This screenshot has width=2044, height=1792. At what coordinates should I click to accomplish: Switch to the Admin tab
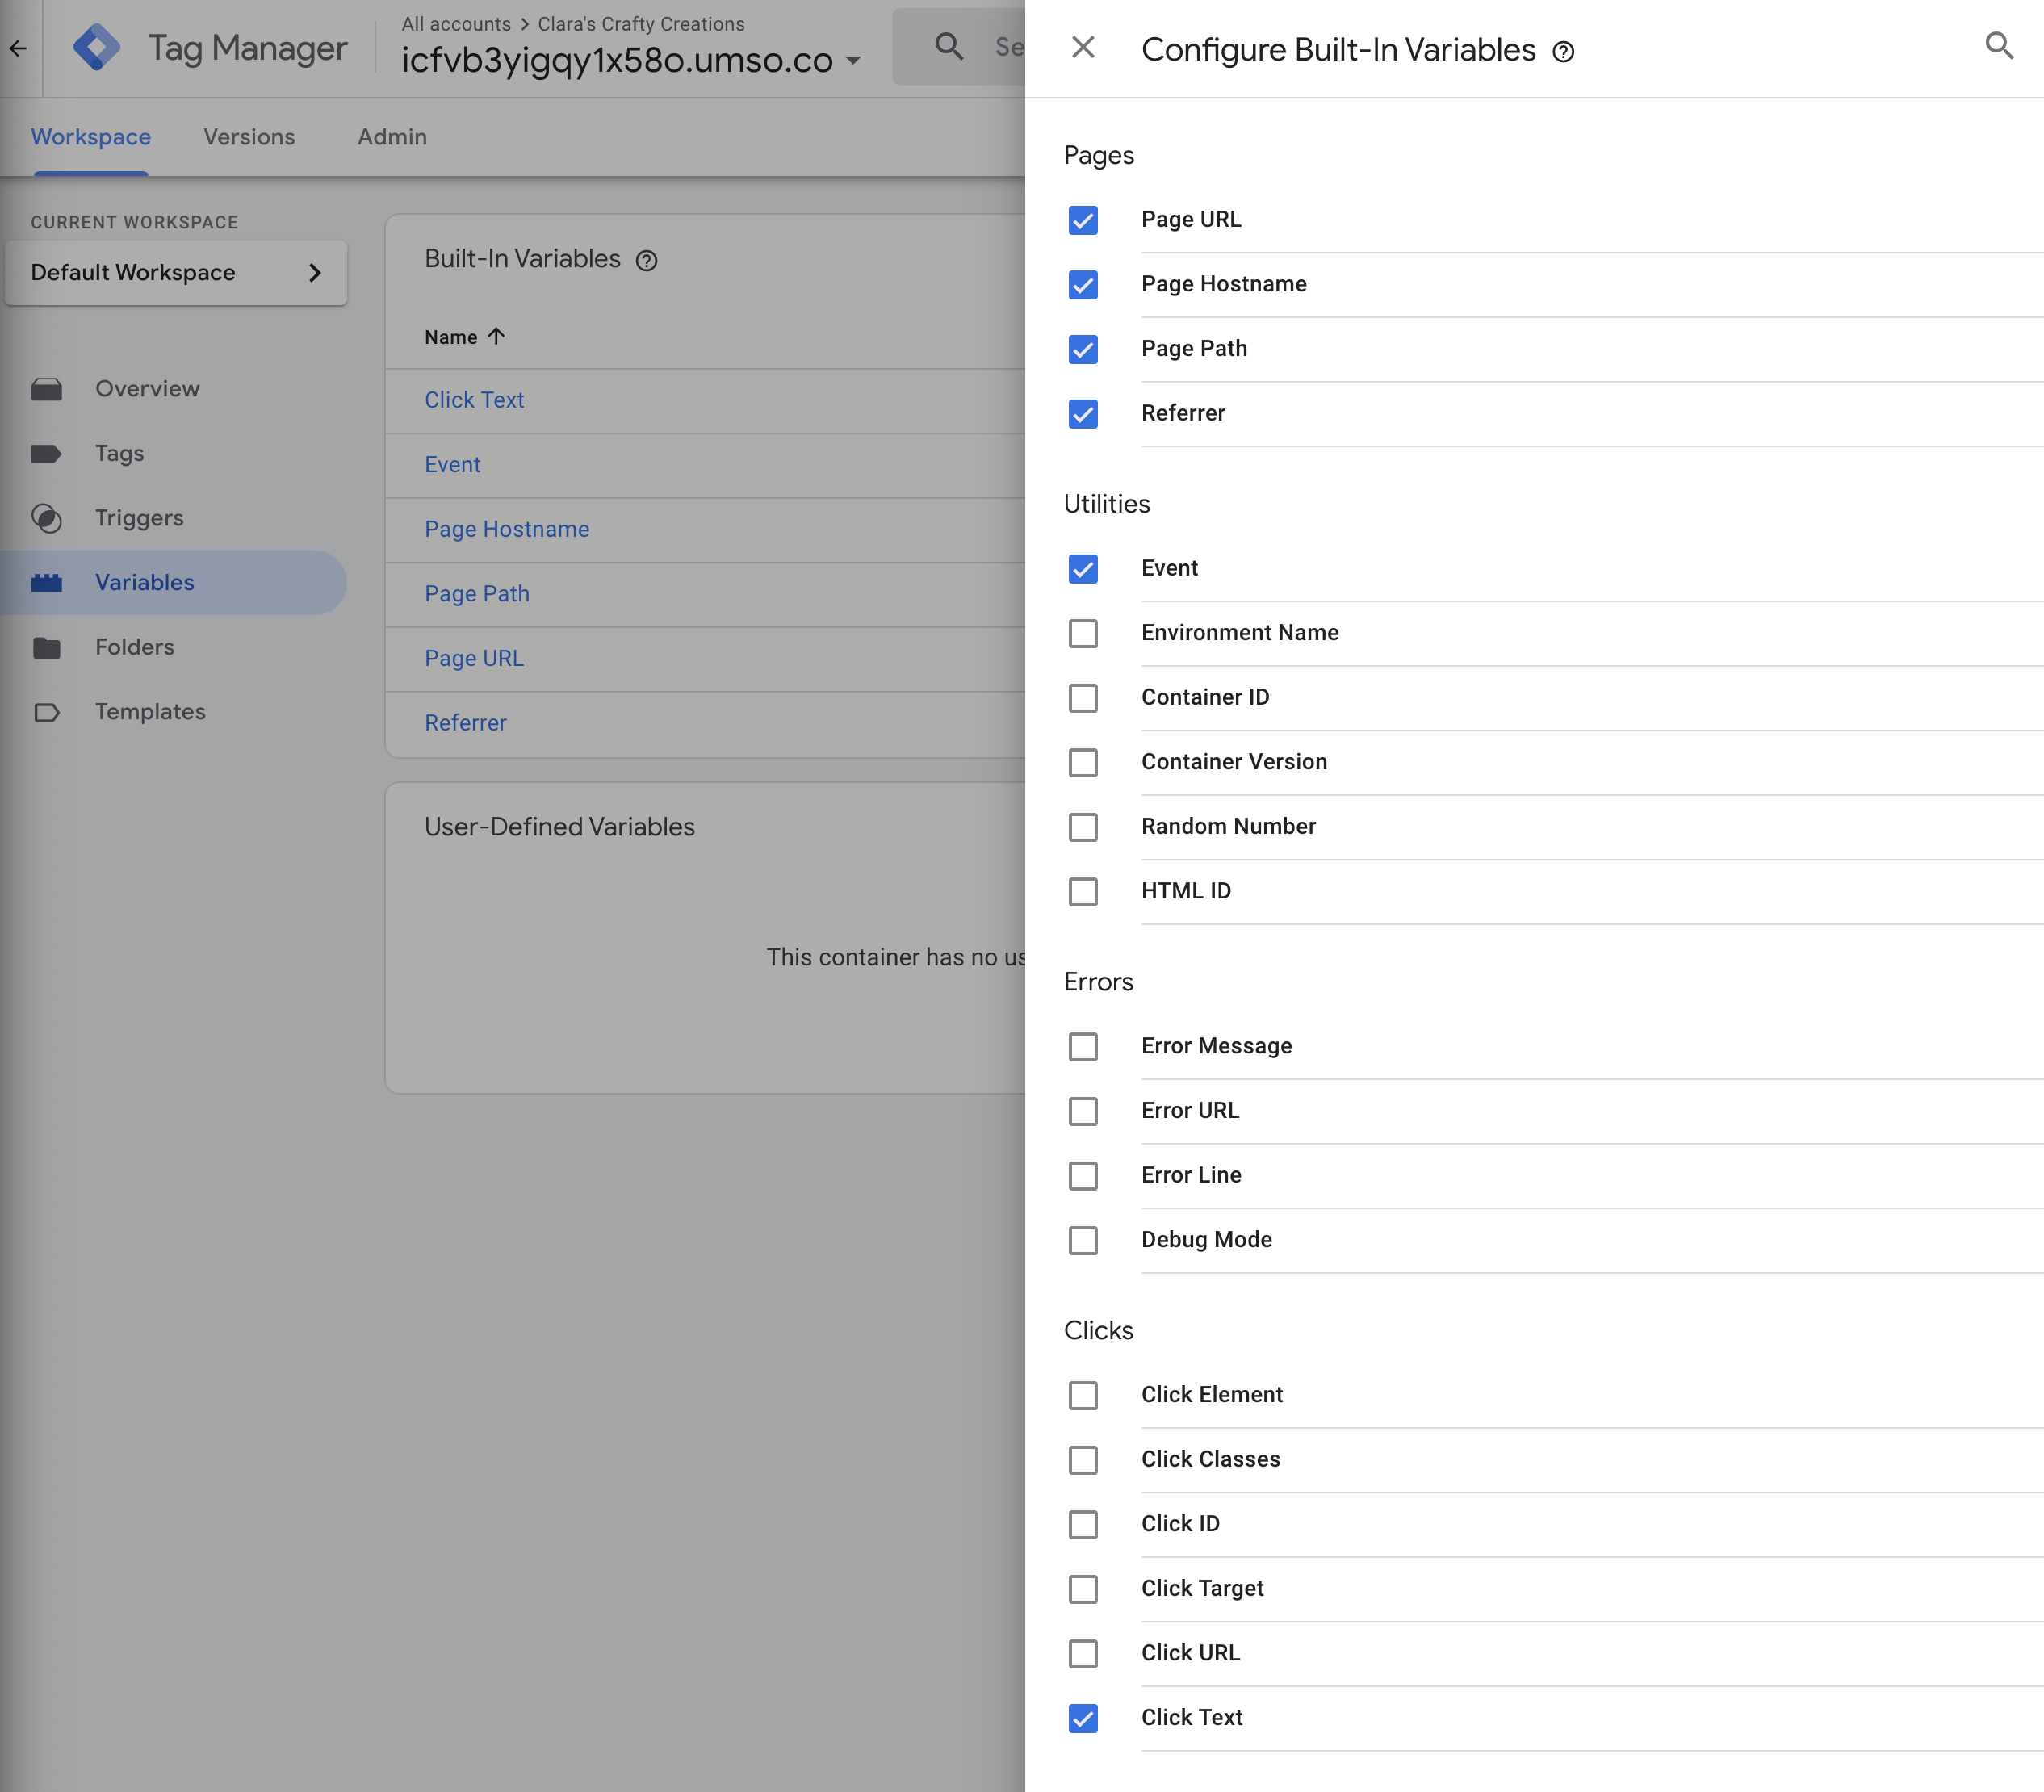pyautogui.click(x=392, y=137)
